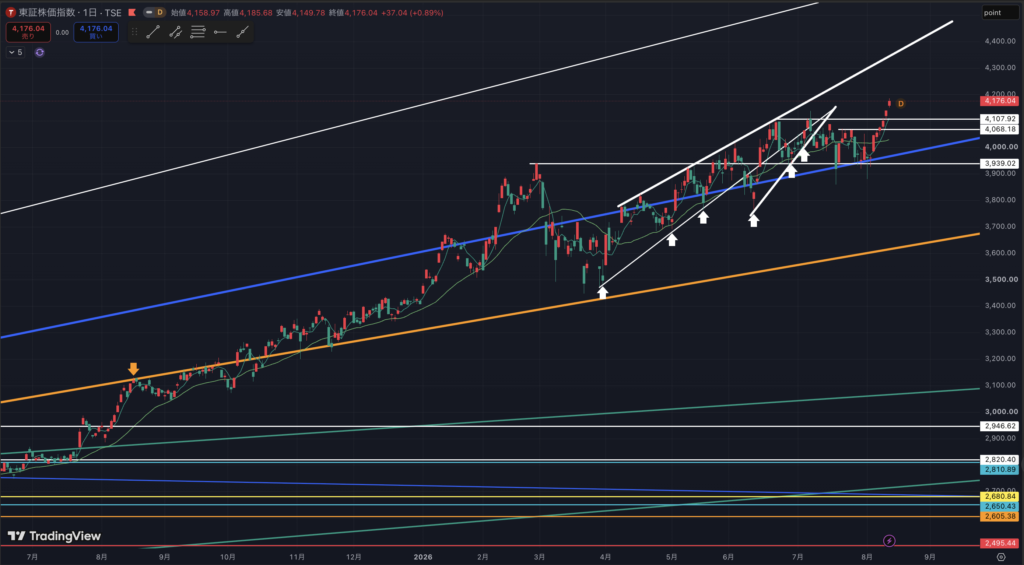
Task: Grab the favorites toolbar drag handle
Action: pos(135,32)
